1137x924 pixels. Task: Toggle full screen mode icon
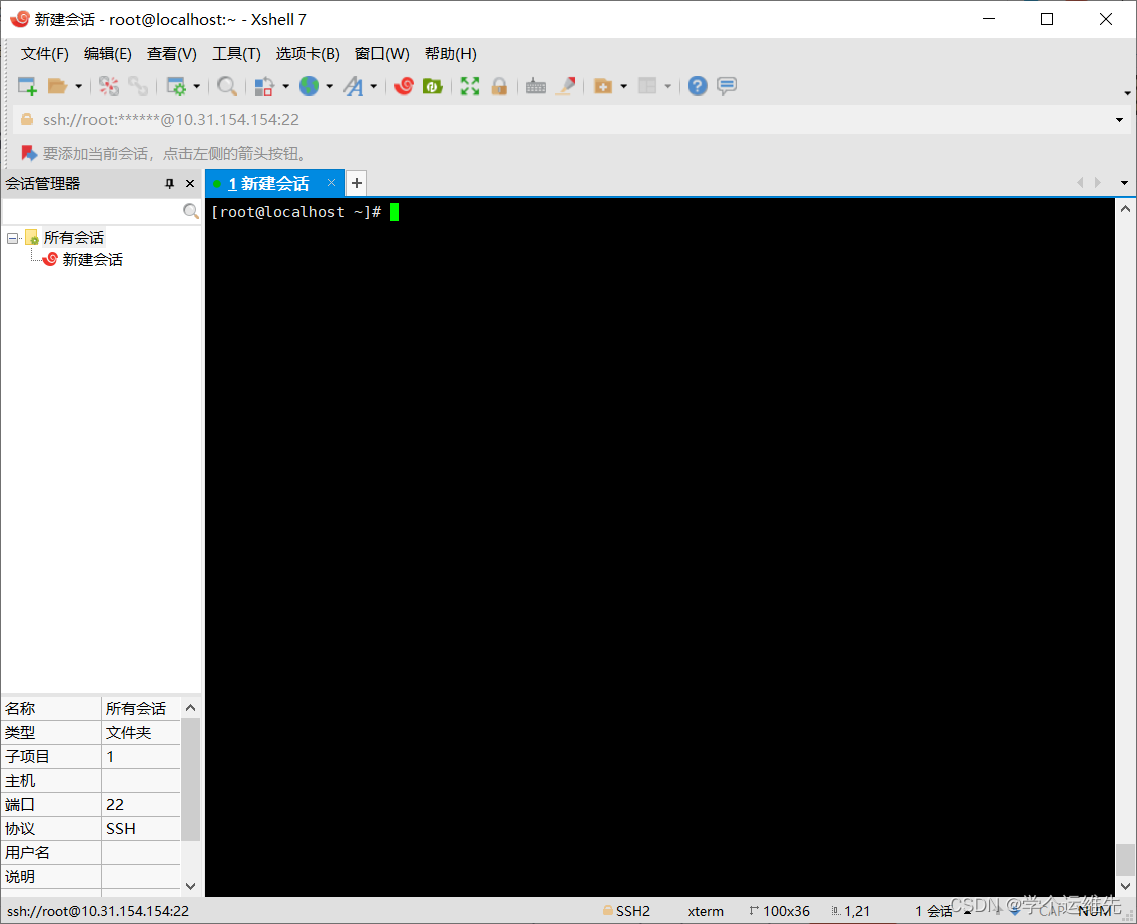point(470,86)
